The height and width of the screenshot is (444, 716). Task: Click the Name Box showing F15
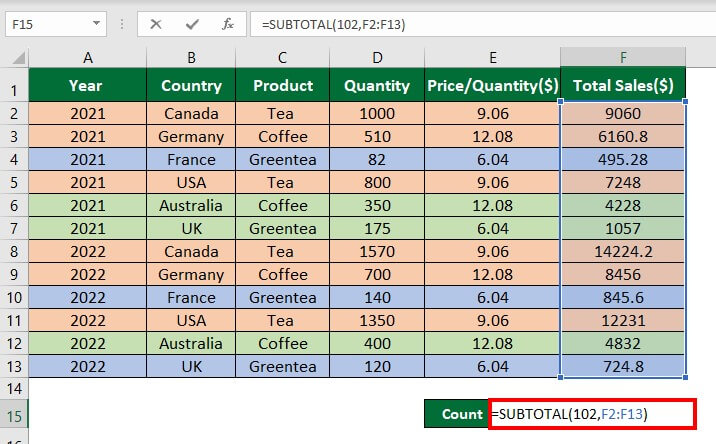(x=45, y=22)
